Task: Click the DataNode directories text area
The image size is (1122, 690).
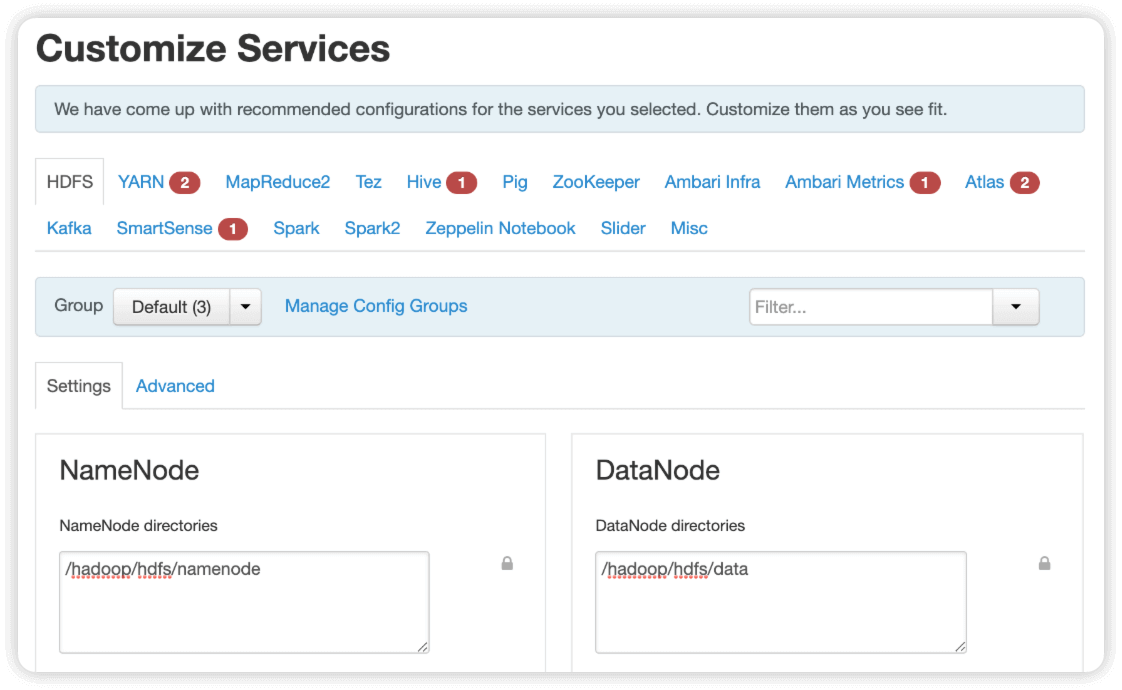Action: [x=781, y=602]
